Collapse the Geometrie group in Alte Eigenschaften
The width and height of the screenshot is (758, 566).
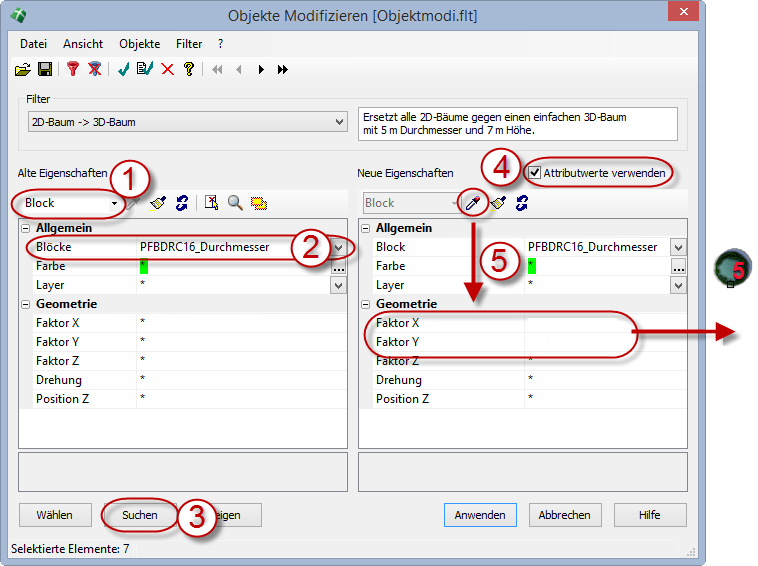pos(26,304)
